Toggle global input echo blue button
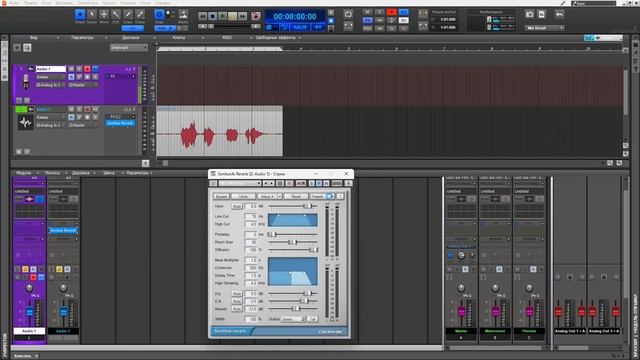 [404, 12]
